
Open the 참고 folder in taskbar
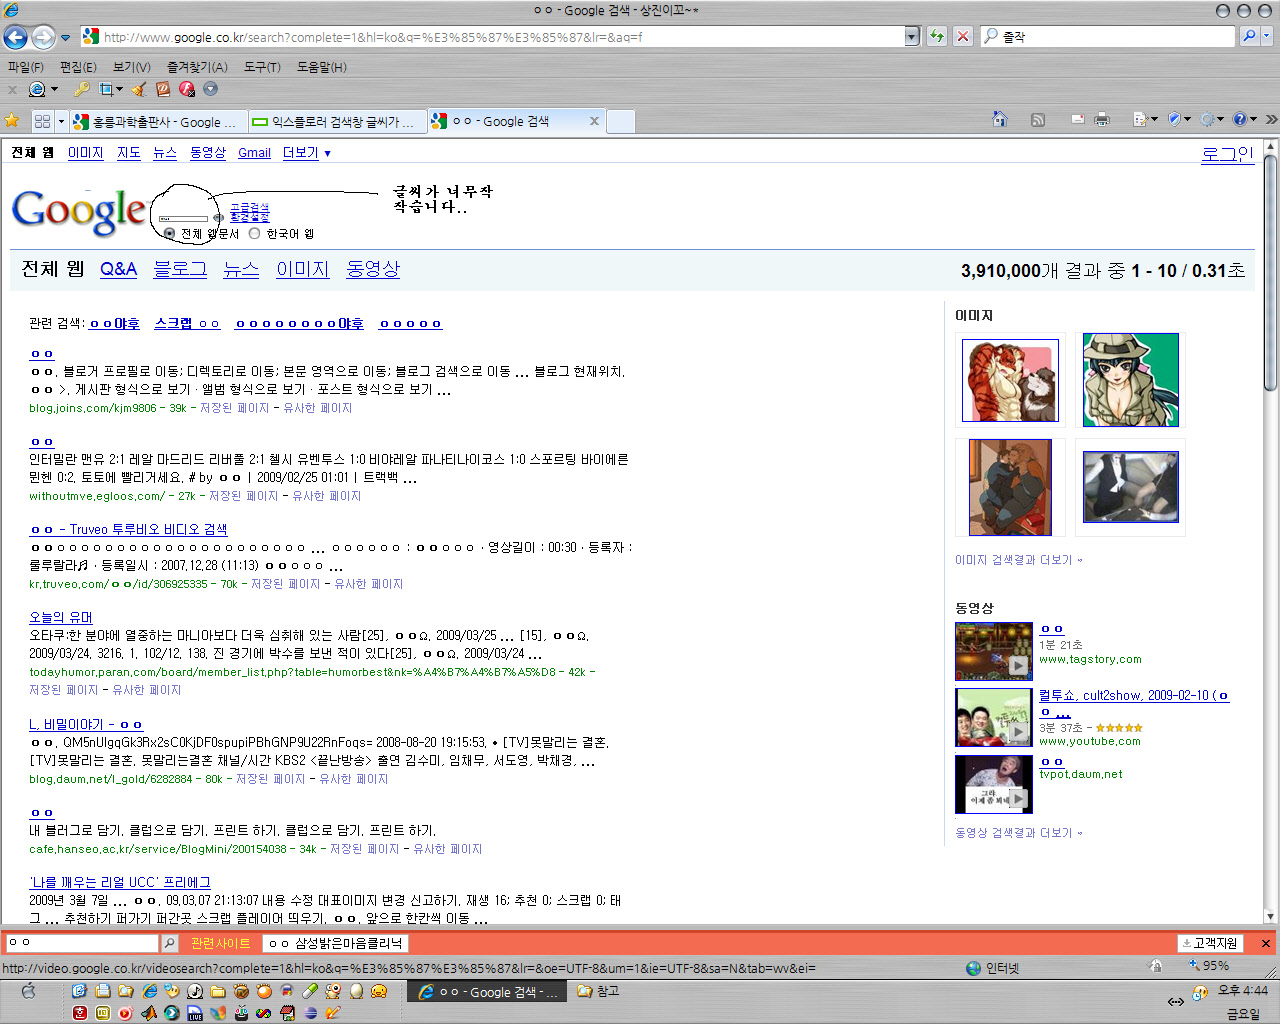(598, 991)
